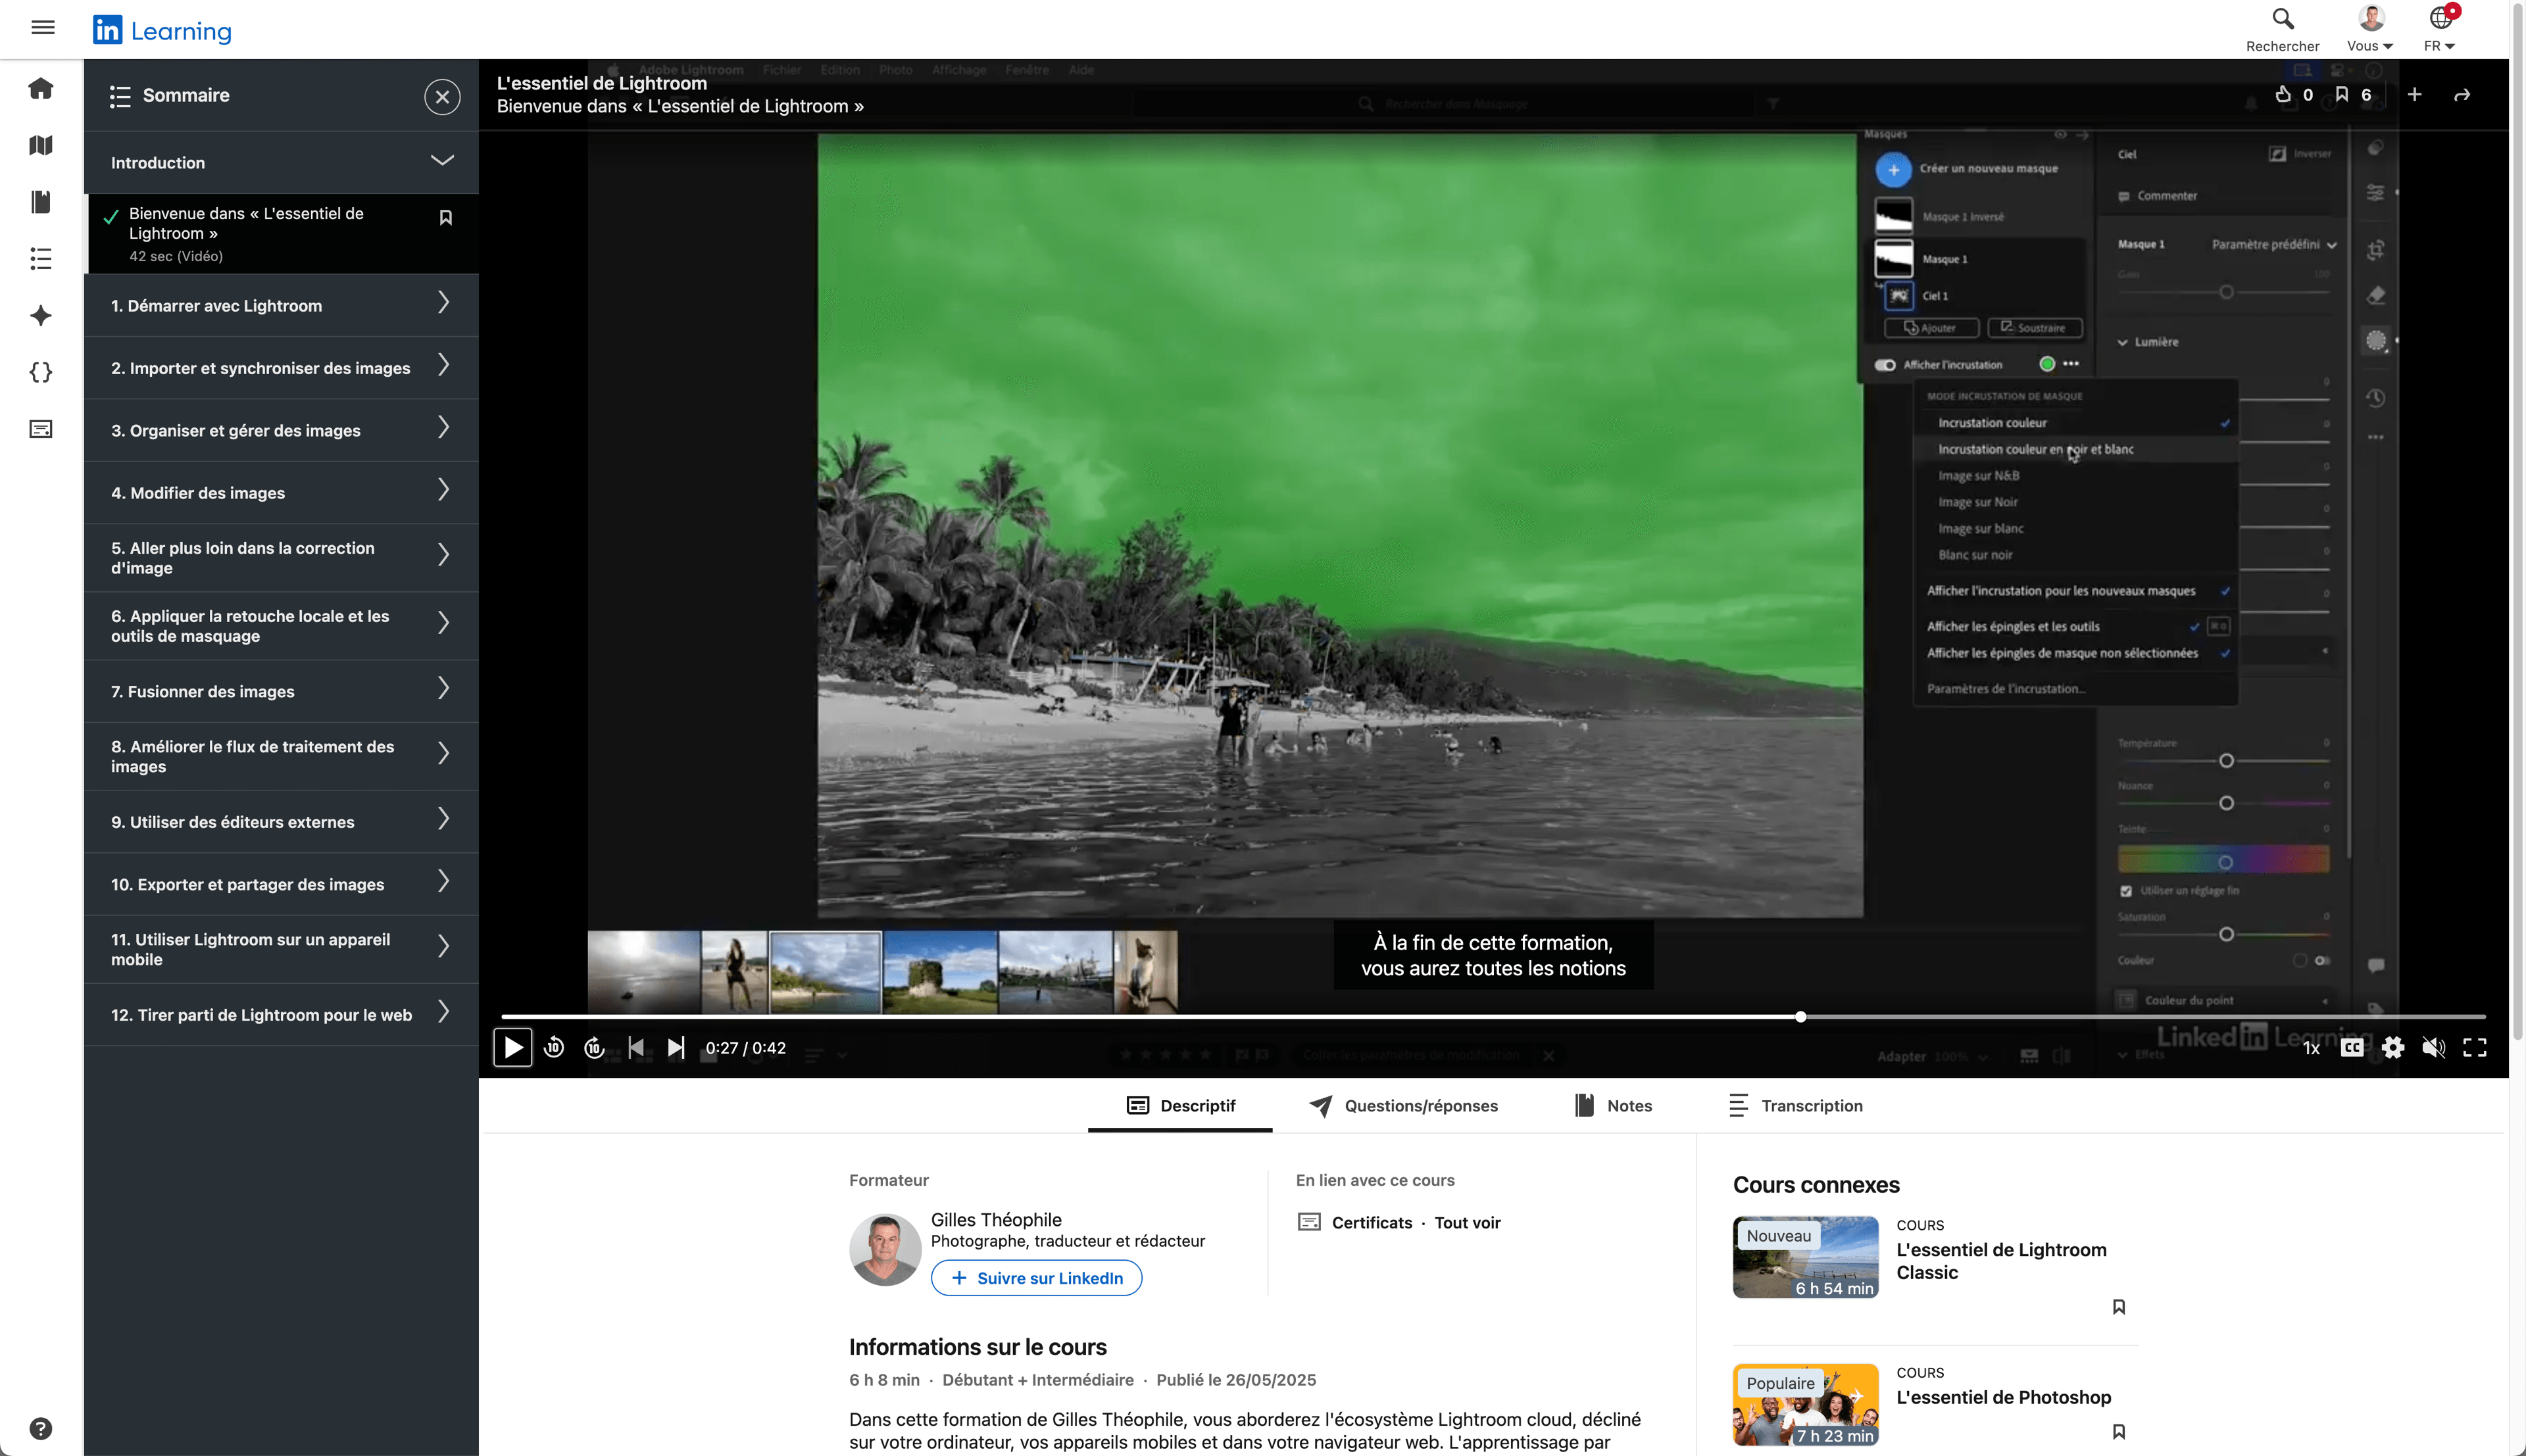Click Tout voir link
The height and width of the screenshot is (1456, 2526).
pyautogui.click(x=1467, y=1222)
